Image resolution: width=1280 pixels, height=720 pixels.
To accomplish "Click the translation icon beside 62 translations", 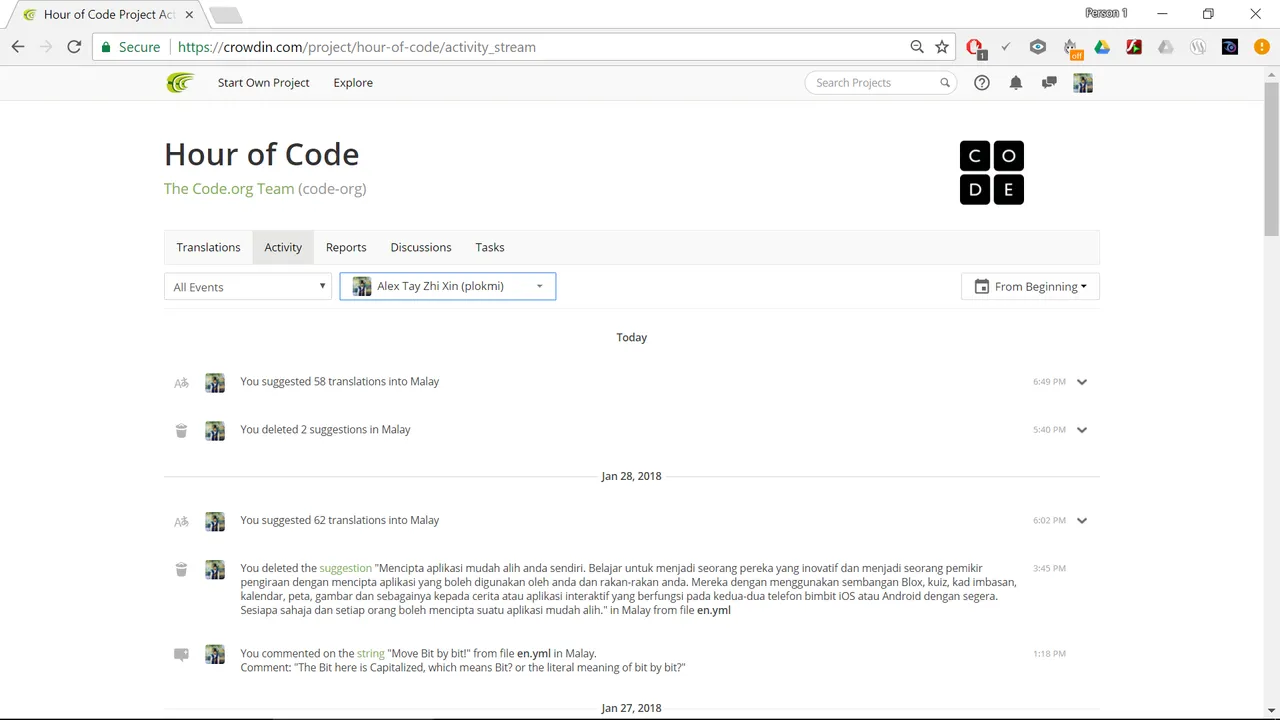I will tap(181, 521).
